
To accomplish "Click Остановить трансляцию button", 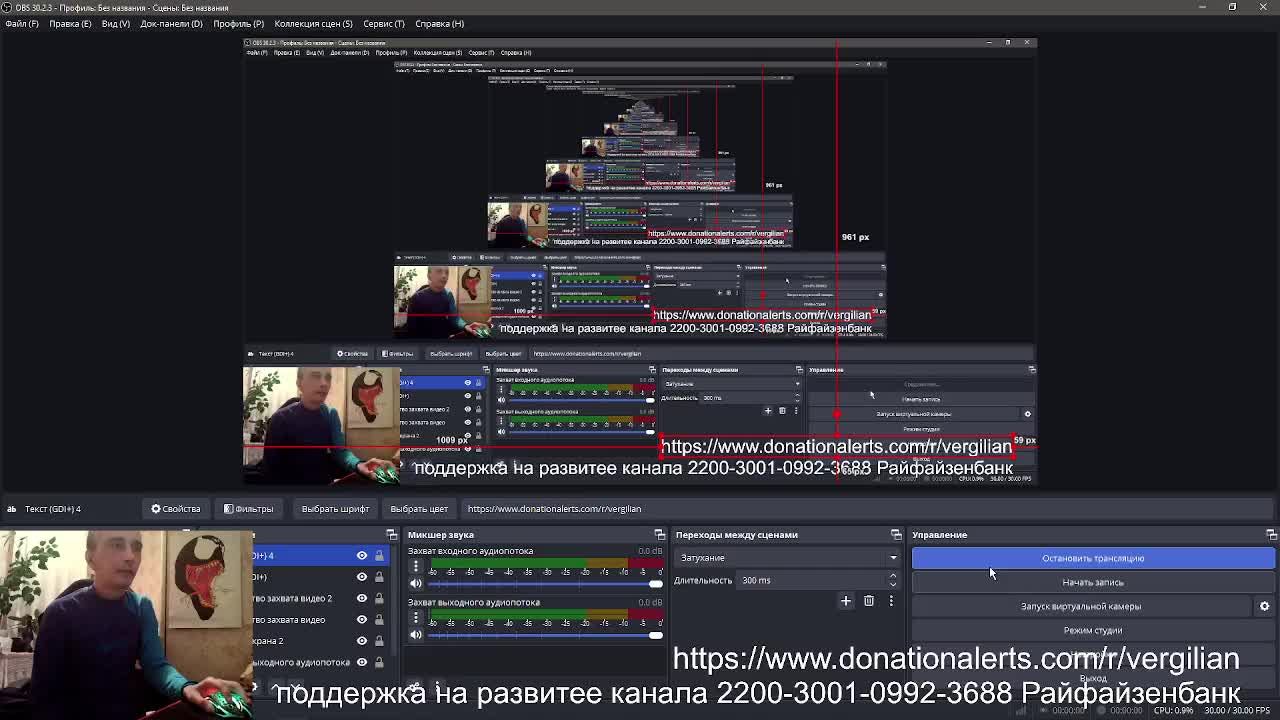I will (1093, 558).
